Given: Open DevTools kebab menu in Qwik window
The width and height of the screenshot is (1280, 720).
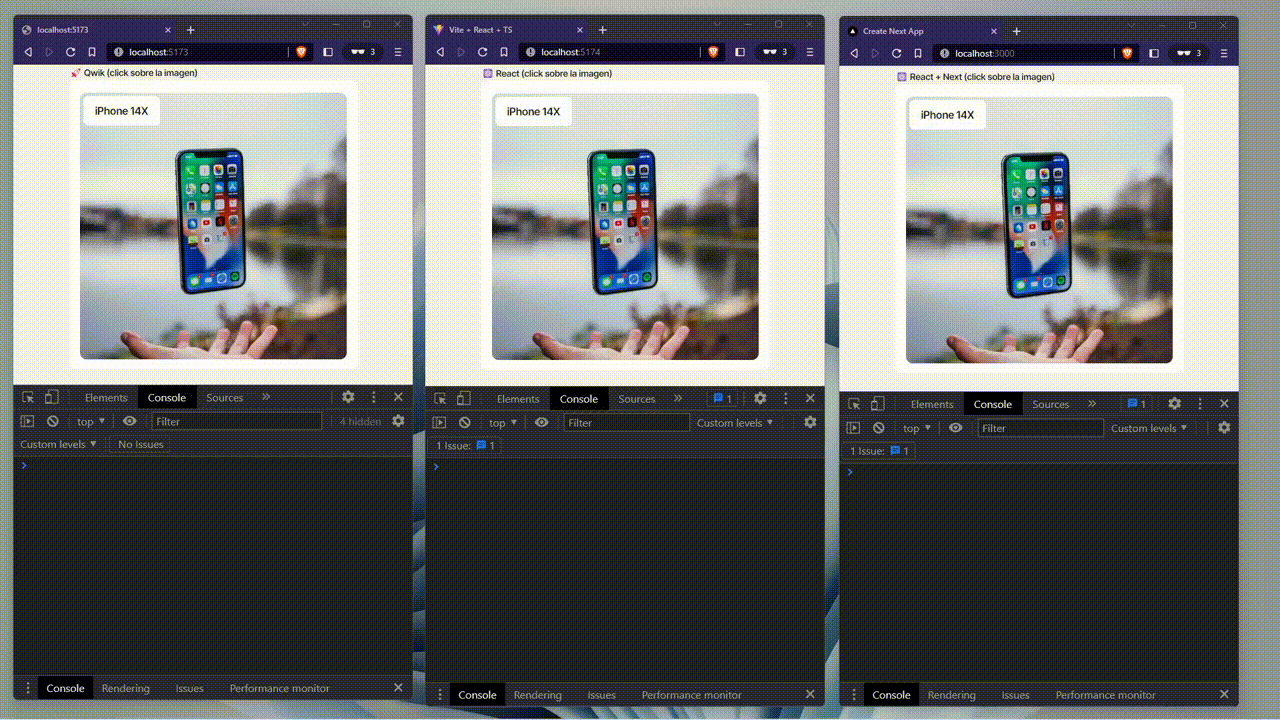Looking at the screenshot, I should pos(374,397).
